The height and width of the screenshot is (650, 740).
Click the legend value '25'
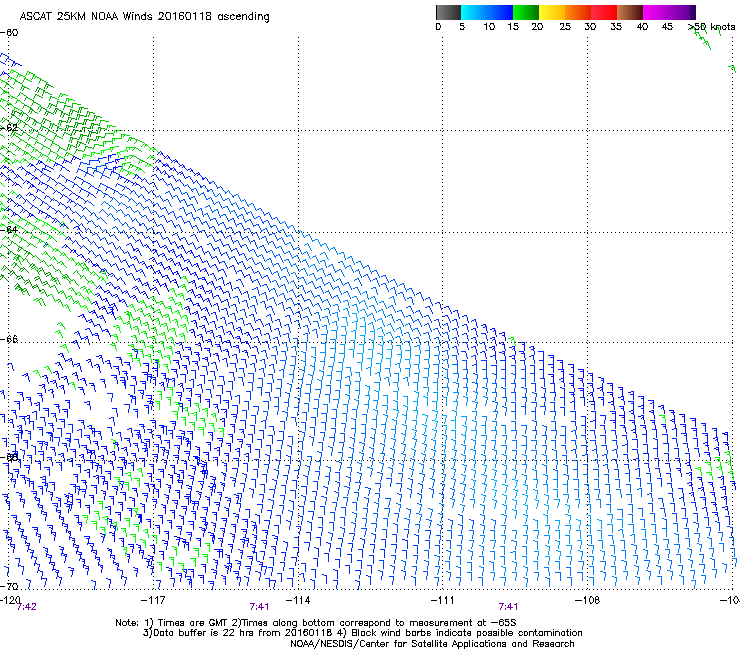coord(565,27)
